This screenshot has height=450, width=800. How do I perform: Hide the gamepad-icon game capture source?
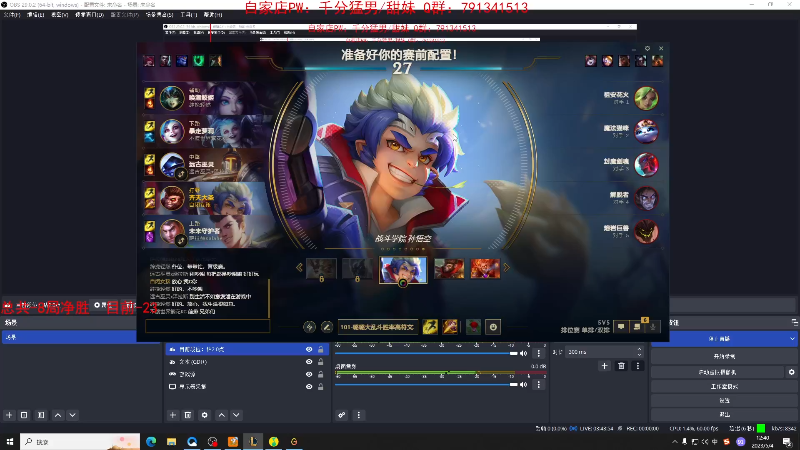(309, 374)
